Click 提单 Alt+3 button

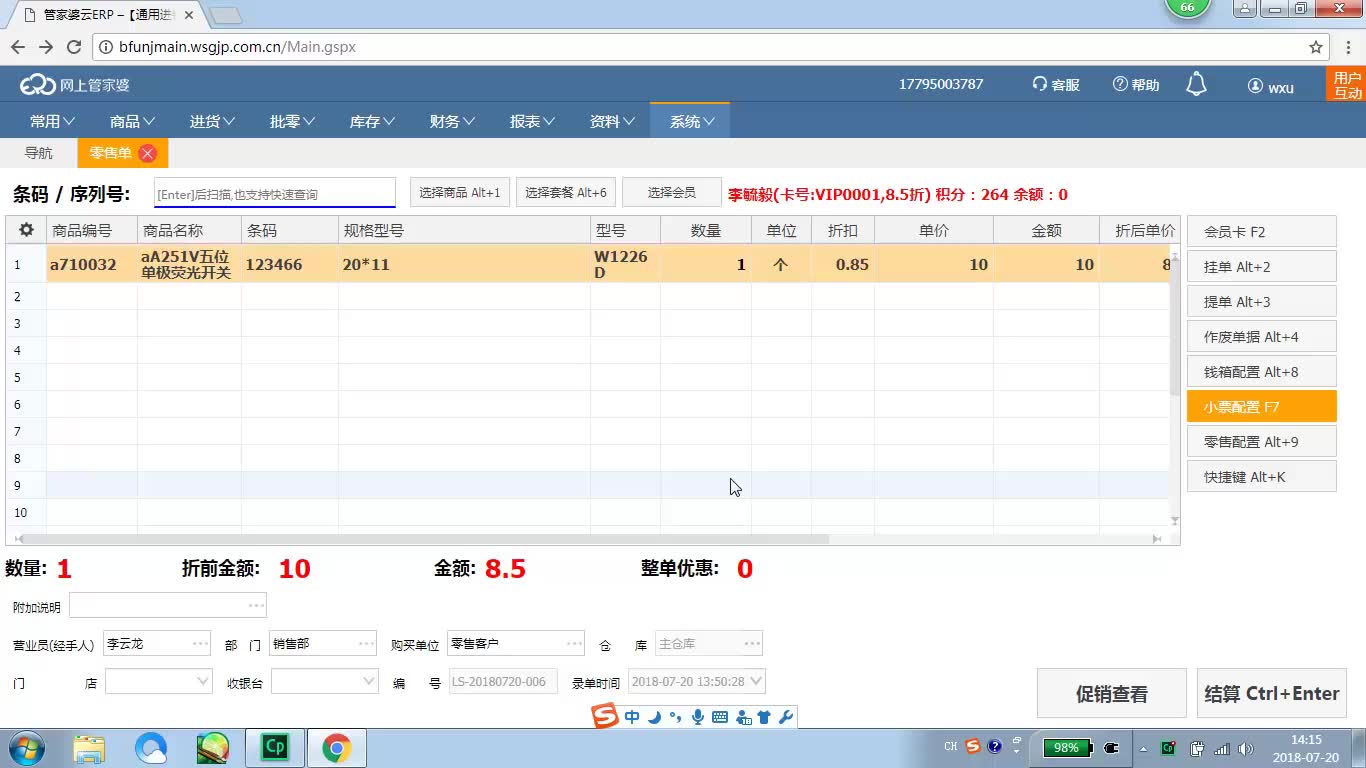[1262, 301]
